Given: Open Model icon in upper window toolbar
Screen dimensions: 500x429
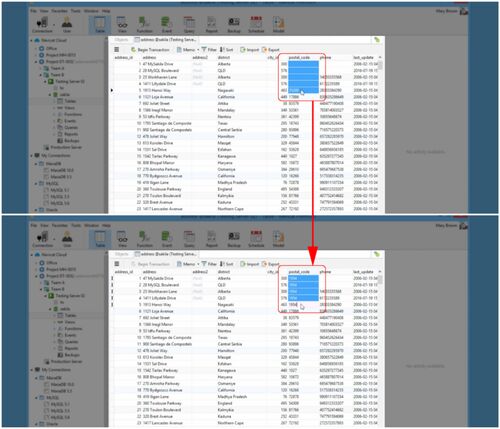Looking at the screenshot, I should 278,25.
